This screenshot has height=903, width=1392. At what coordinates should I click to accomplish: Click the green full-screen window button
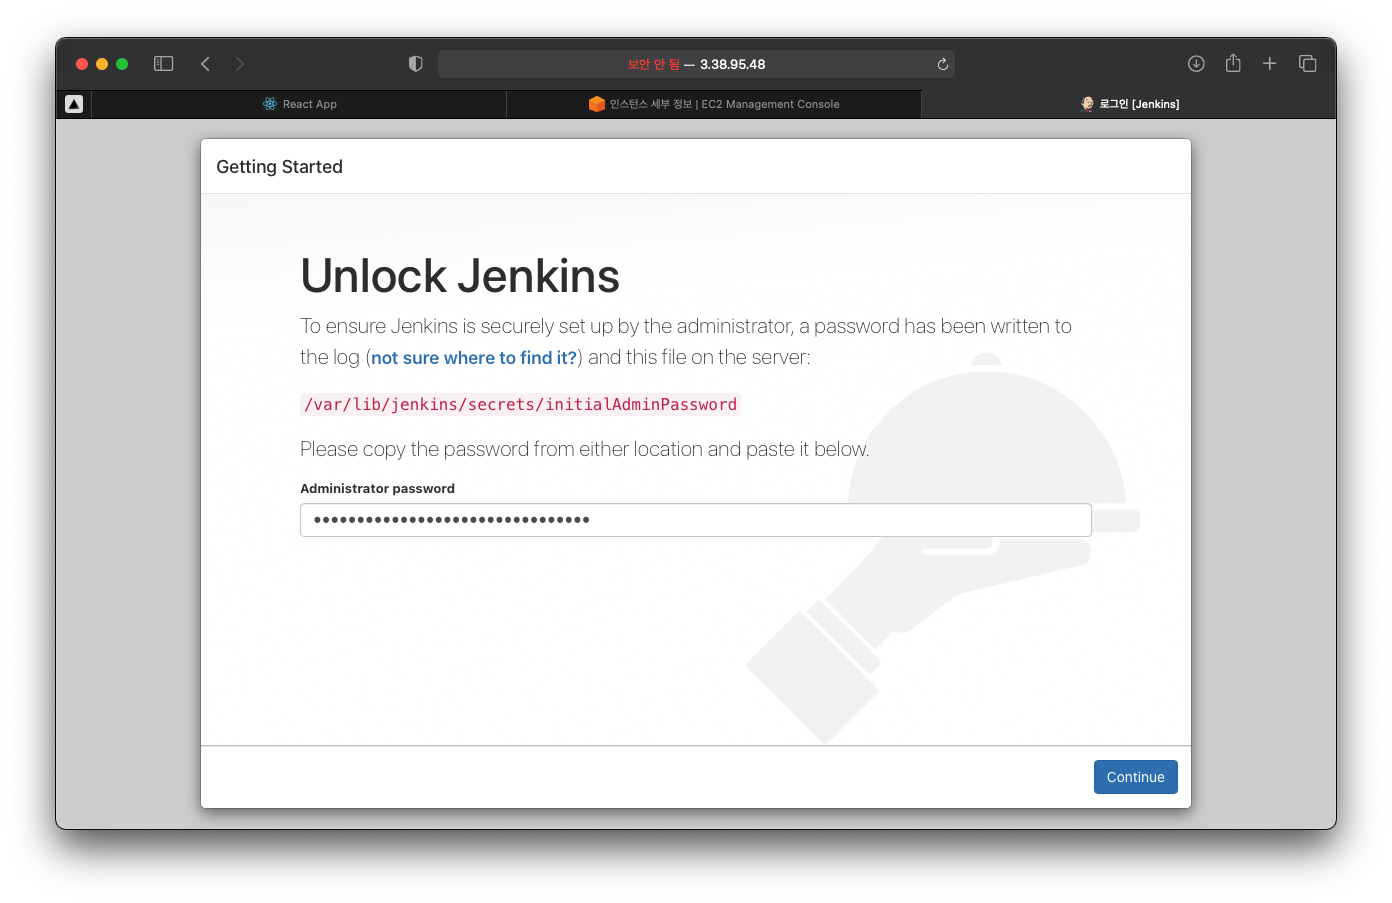pos(122,64)
